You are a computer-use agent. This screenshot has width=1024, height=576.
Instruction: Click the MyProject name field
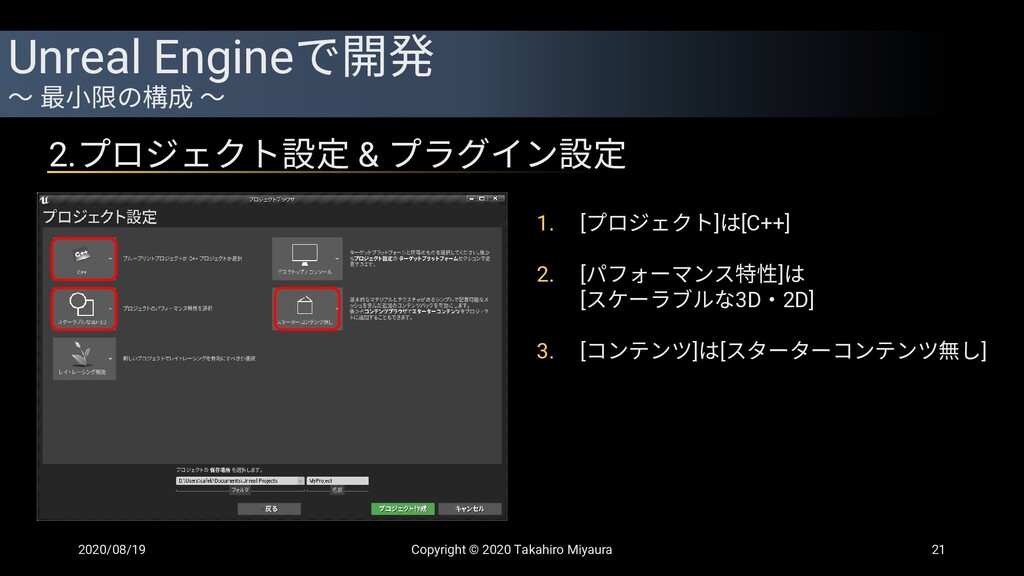(x=338, y=481)
